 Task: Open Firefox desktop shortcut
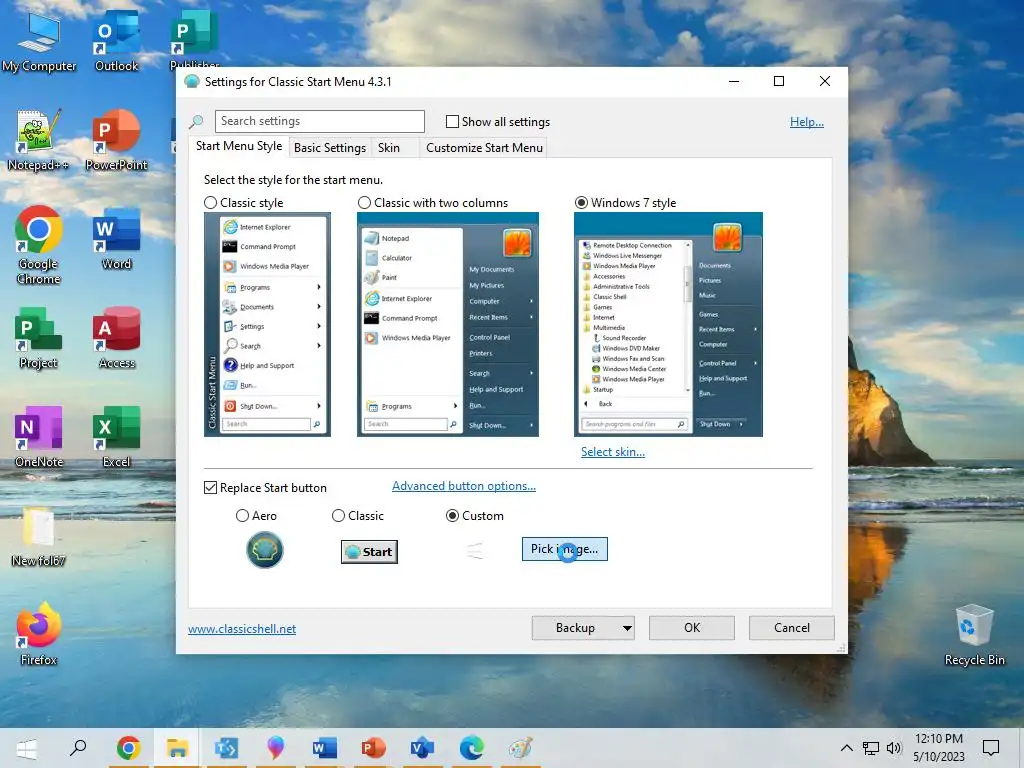[39, 633]
